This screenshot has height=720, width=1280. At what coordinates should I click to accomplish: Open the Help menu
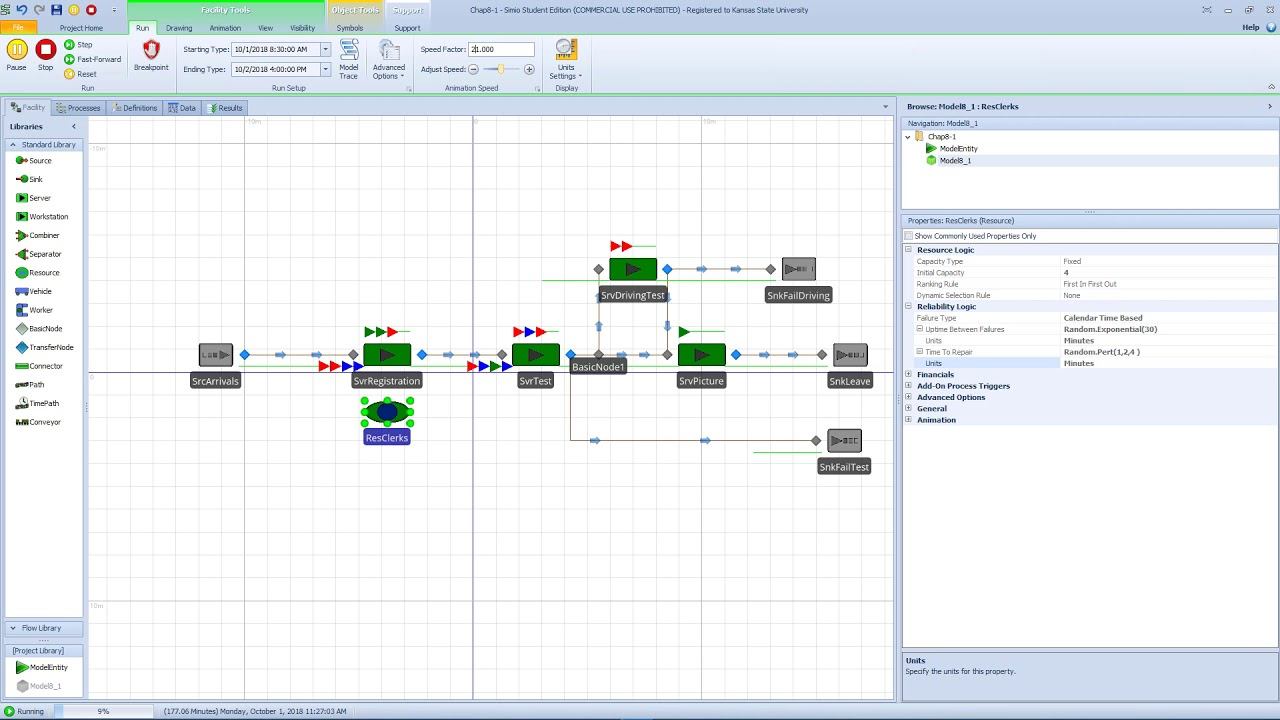pyautogui.click(x=1251, y=27)
